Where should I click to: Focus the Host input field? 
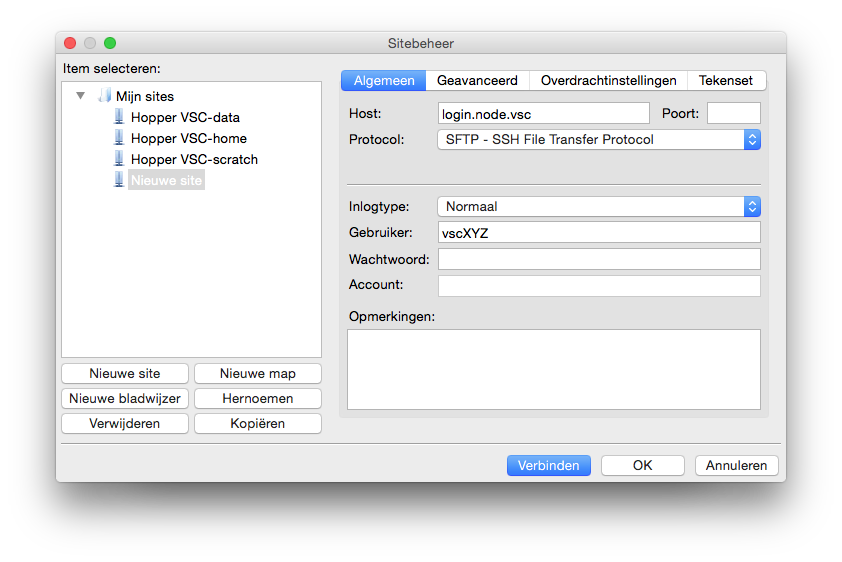[543, 113]
